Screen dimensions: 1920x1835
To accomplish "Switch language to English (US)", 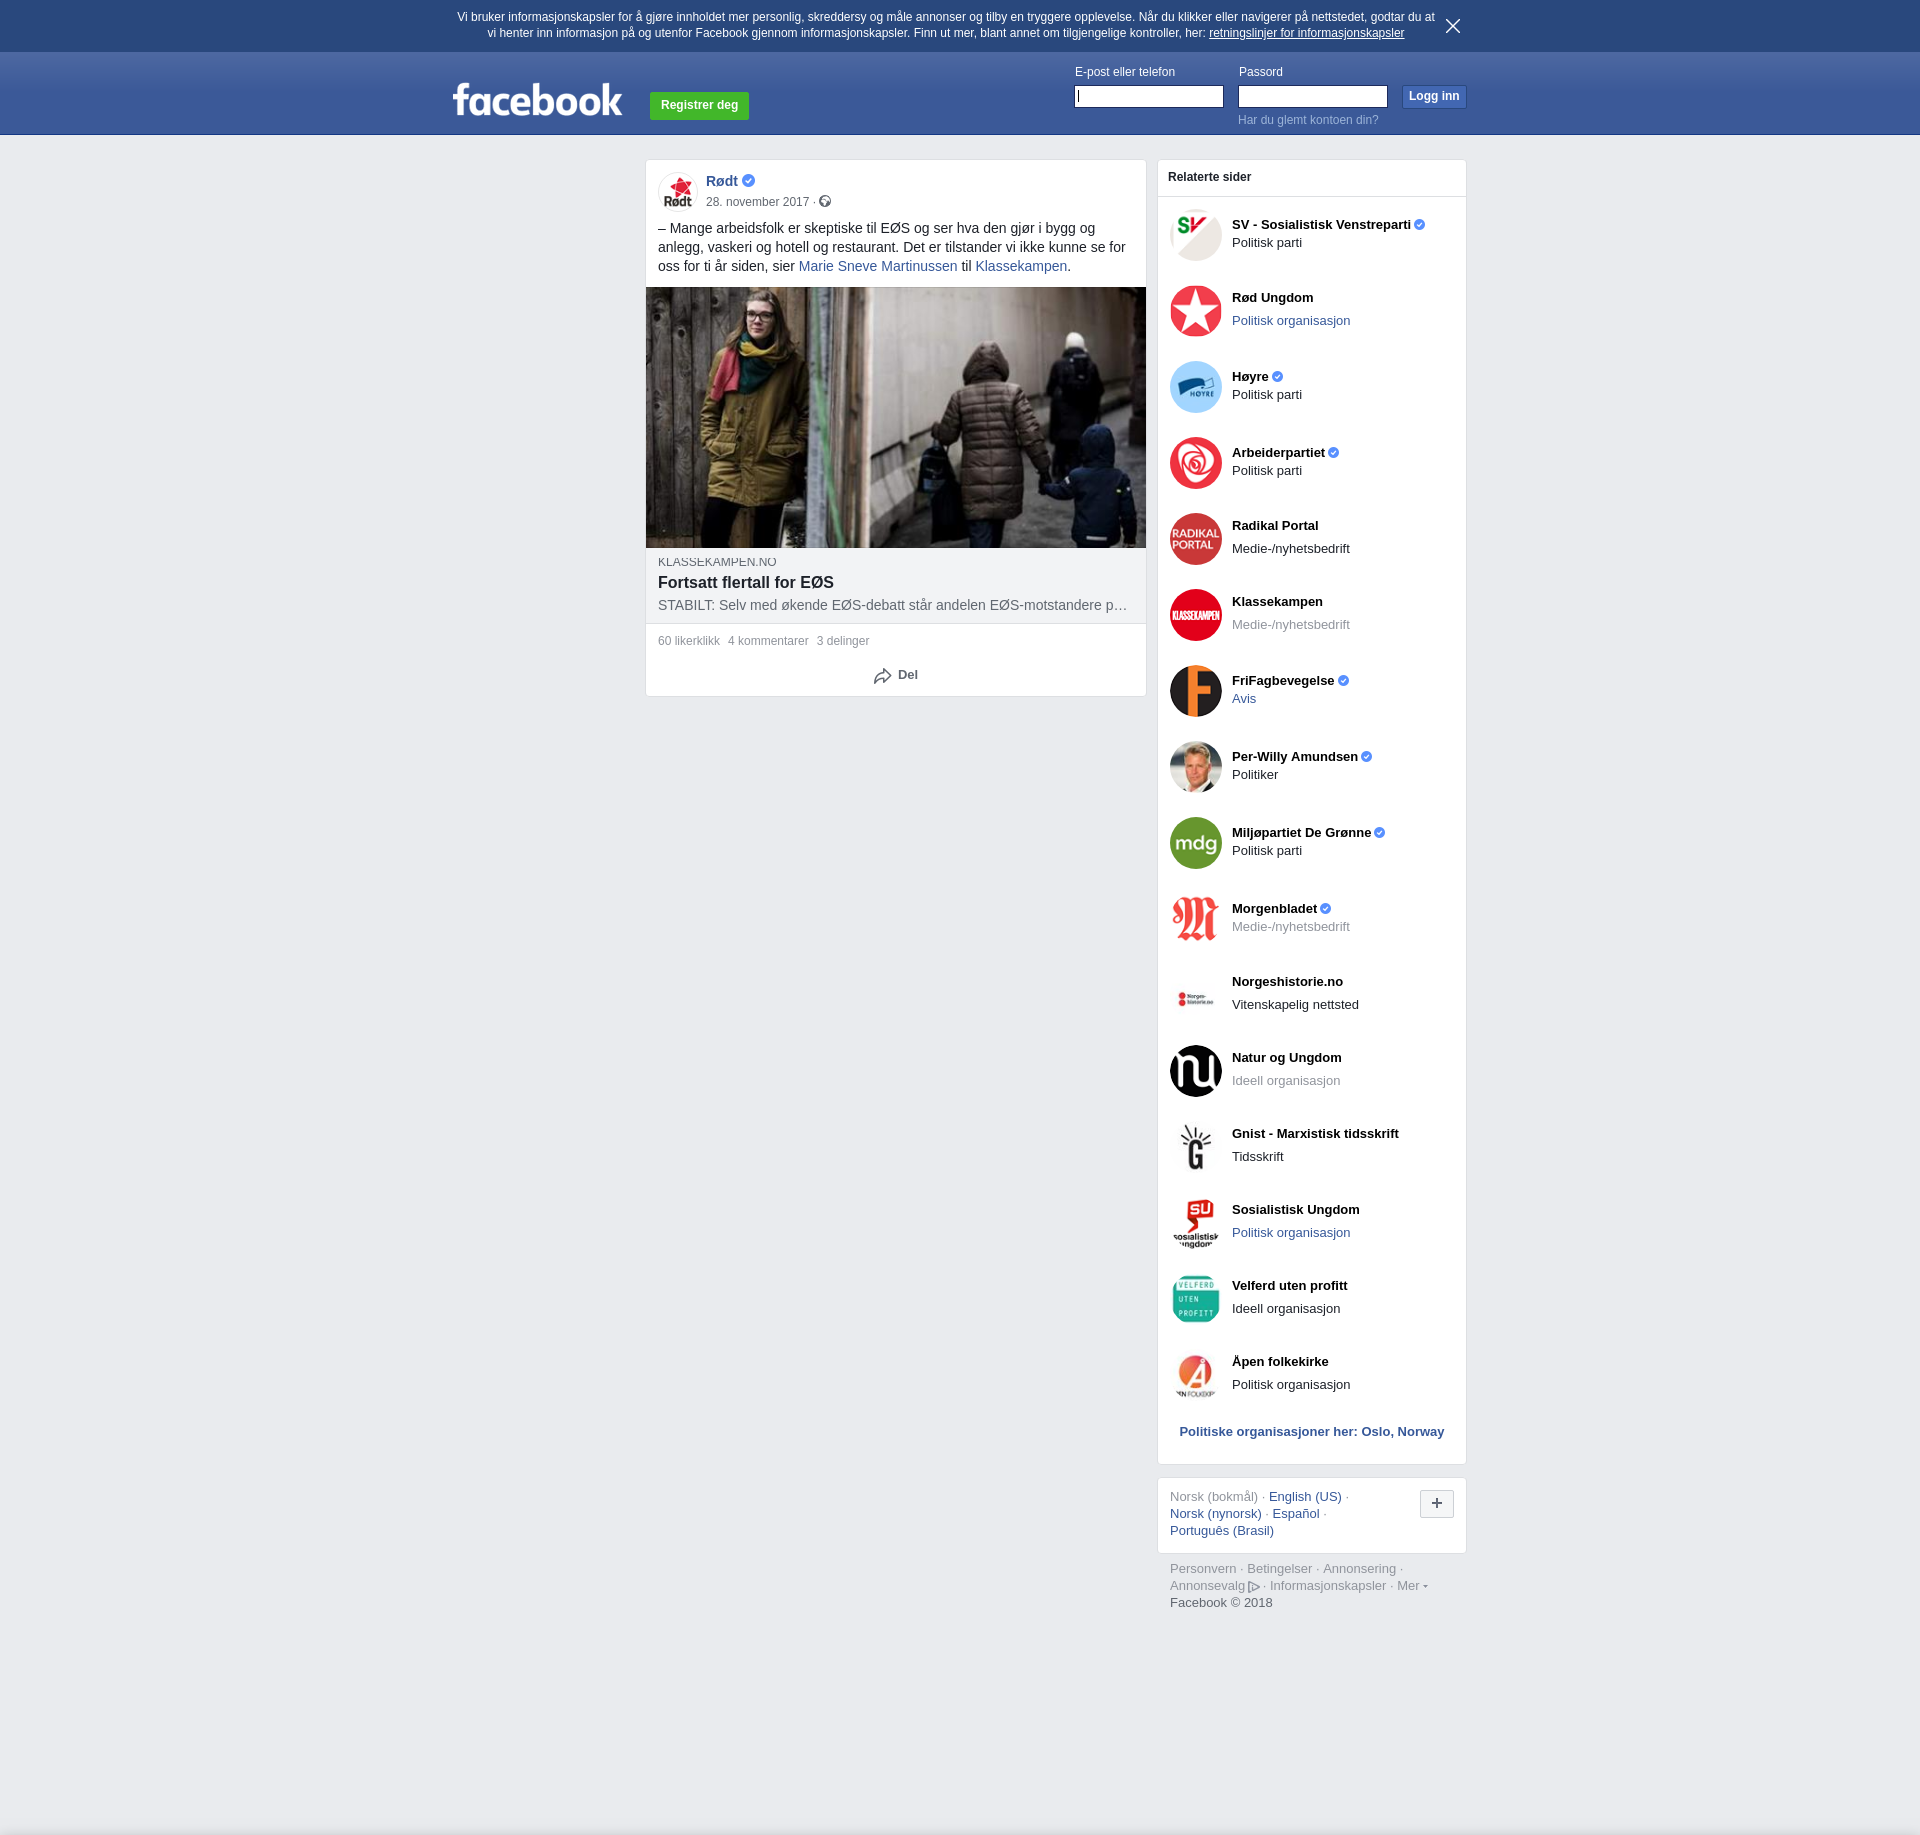I will coord(1305,1497).
